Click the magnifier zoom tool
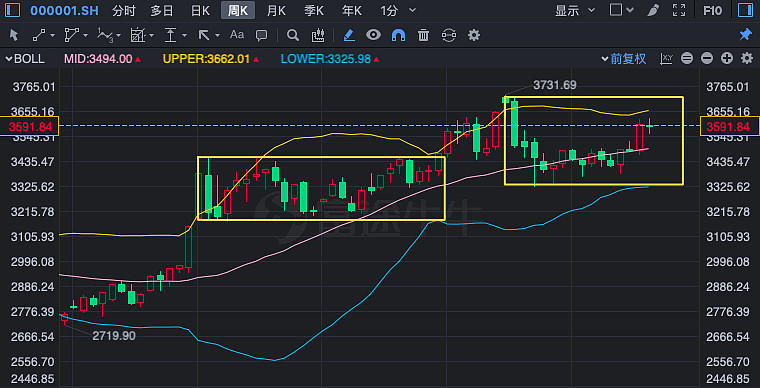Image resolution: width=760 pixels, height=388 pixels. coord(293,35)
